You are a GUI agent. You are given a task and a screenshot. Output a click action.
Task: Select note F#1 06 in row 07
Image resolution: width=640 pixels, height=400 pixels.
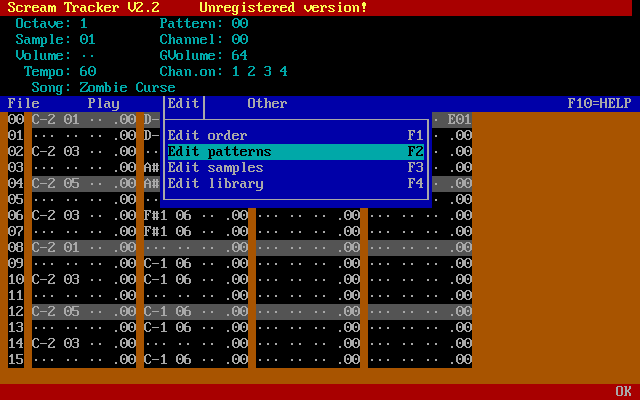click(167, 231)
